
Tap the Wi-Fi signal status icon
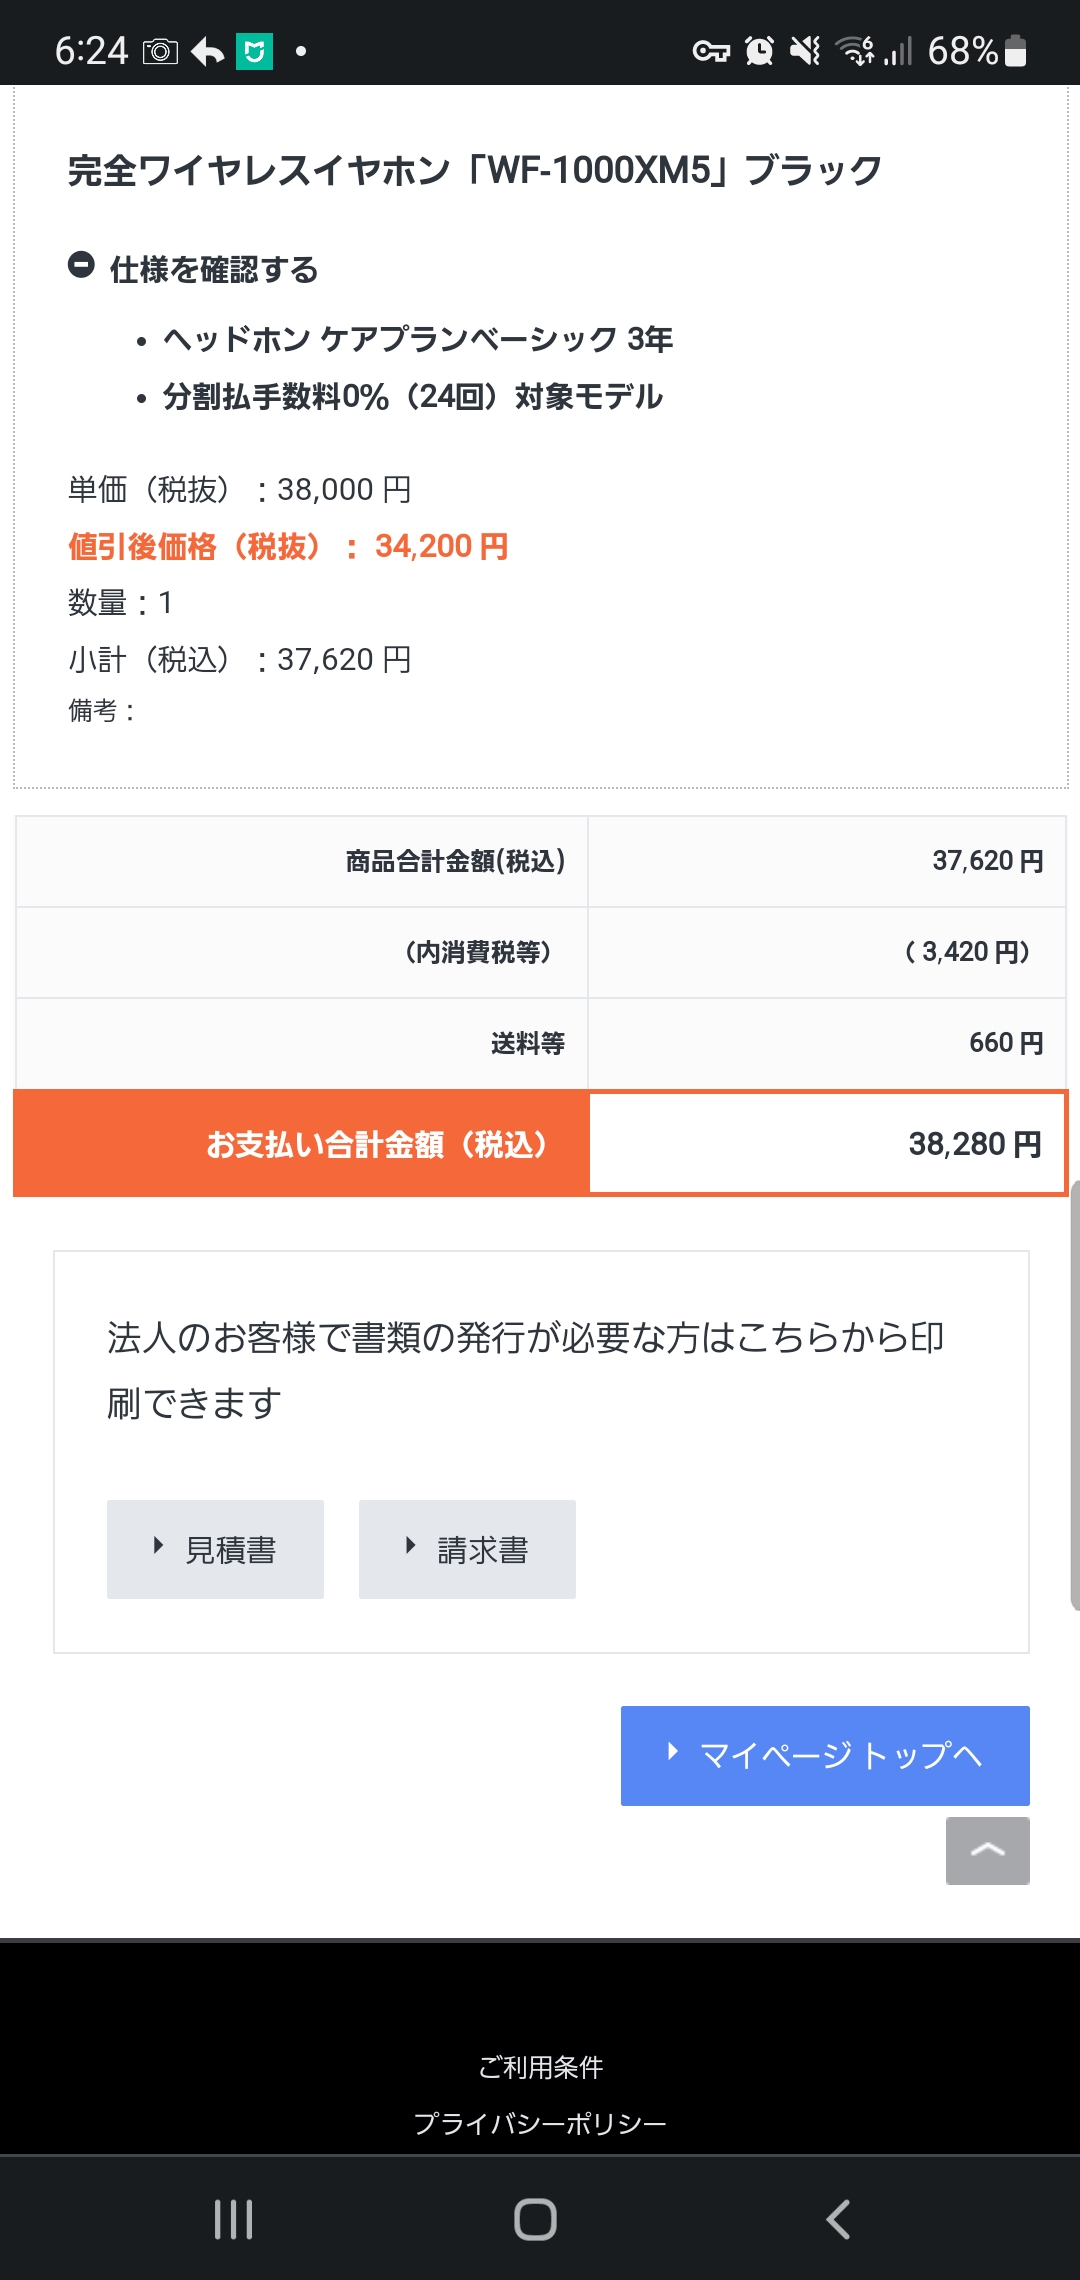click(x=855, y=51)
